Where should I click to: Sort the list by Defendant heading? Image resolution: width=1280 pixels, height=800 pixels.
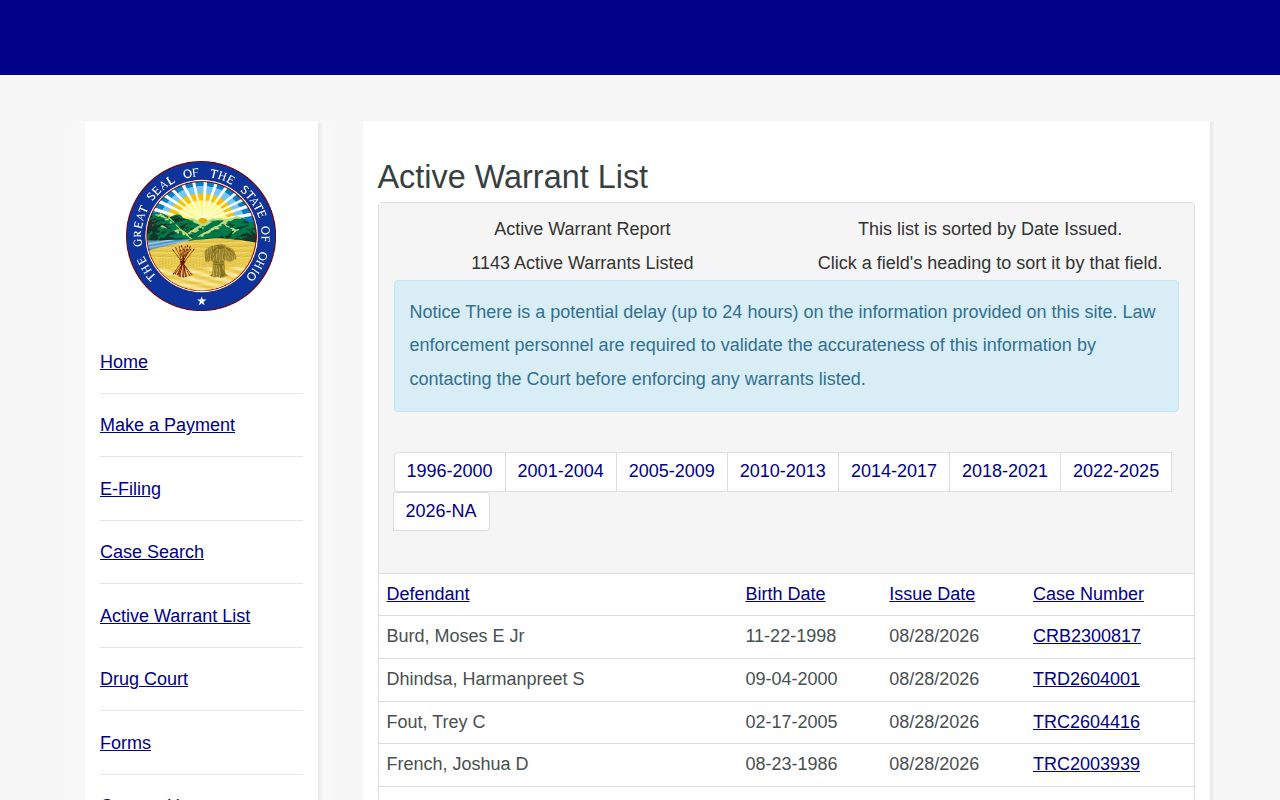point(428,594)
